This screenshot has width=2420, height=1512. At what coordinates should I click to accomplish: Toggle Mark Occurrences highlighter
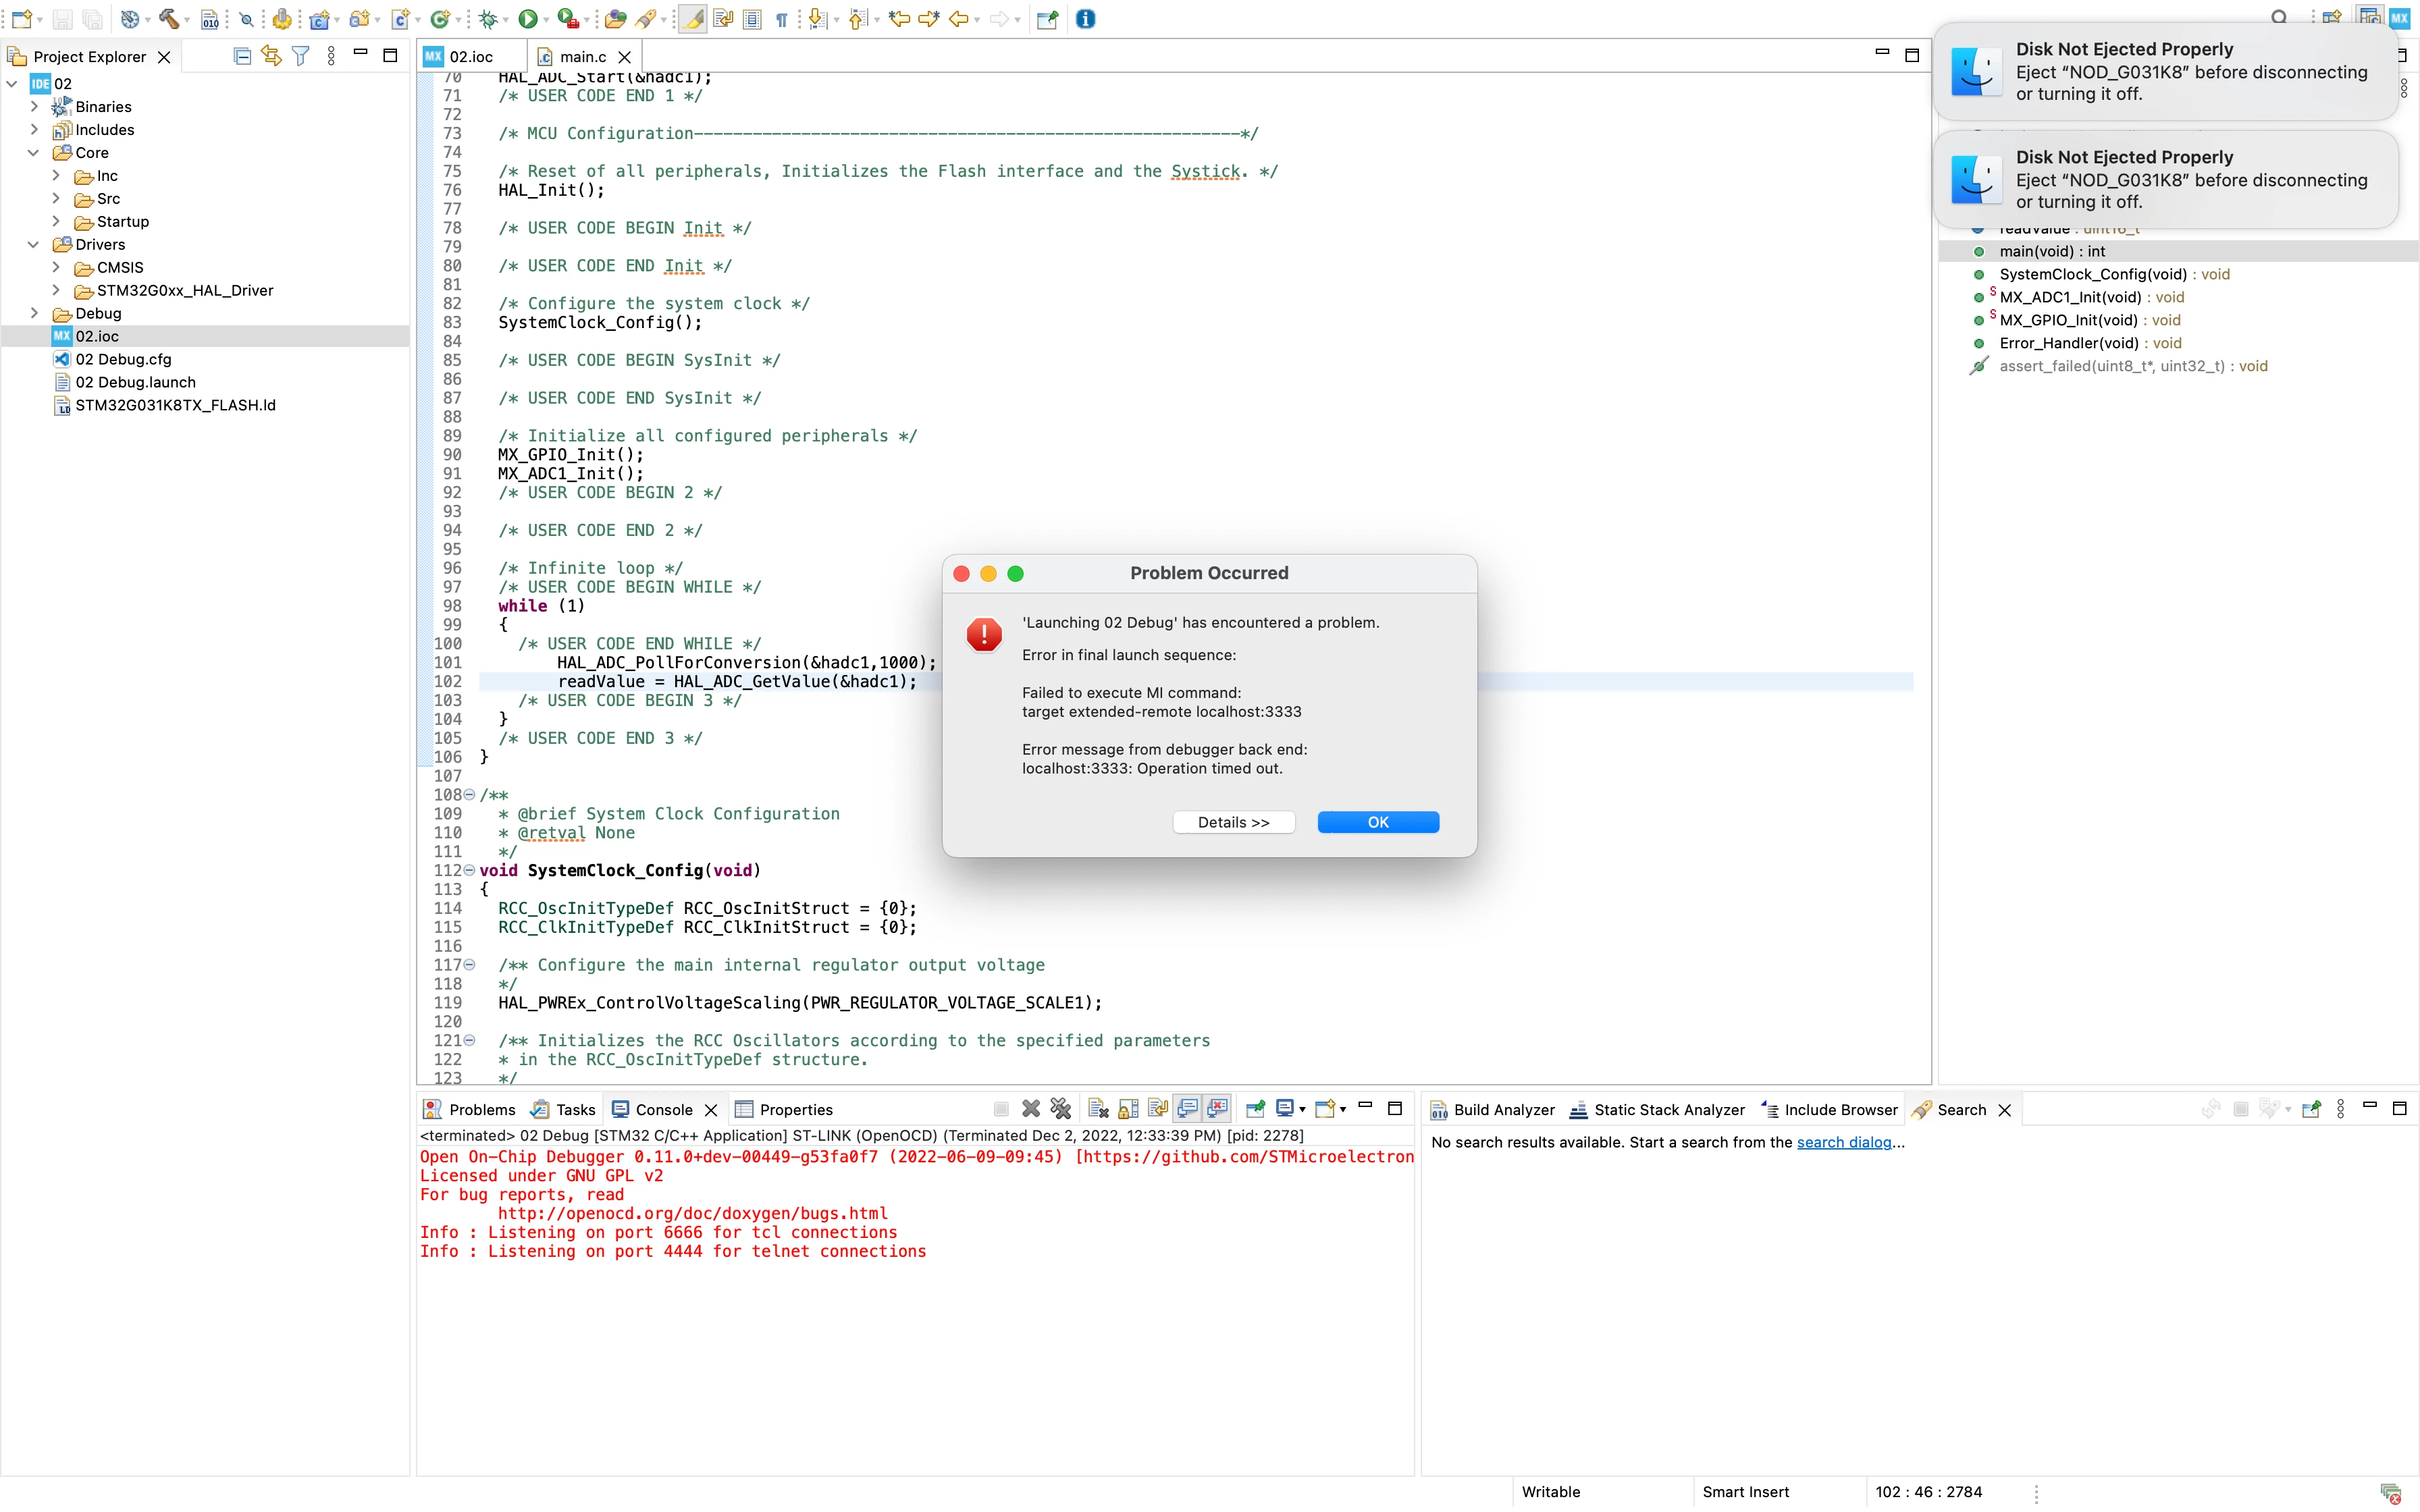click(692, 18)
